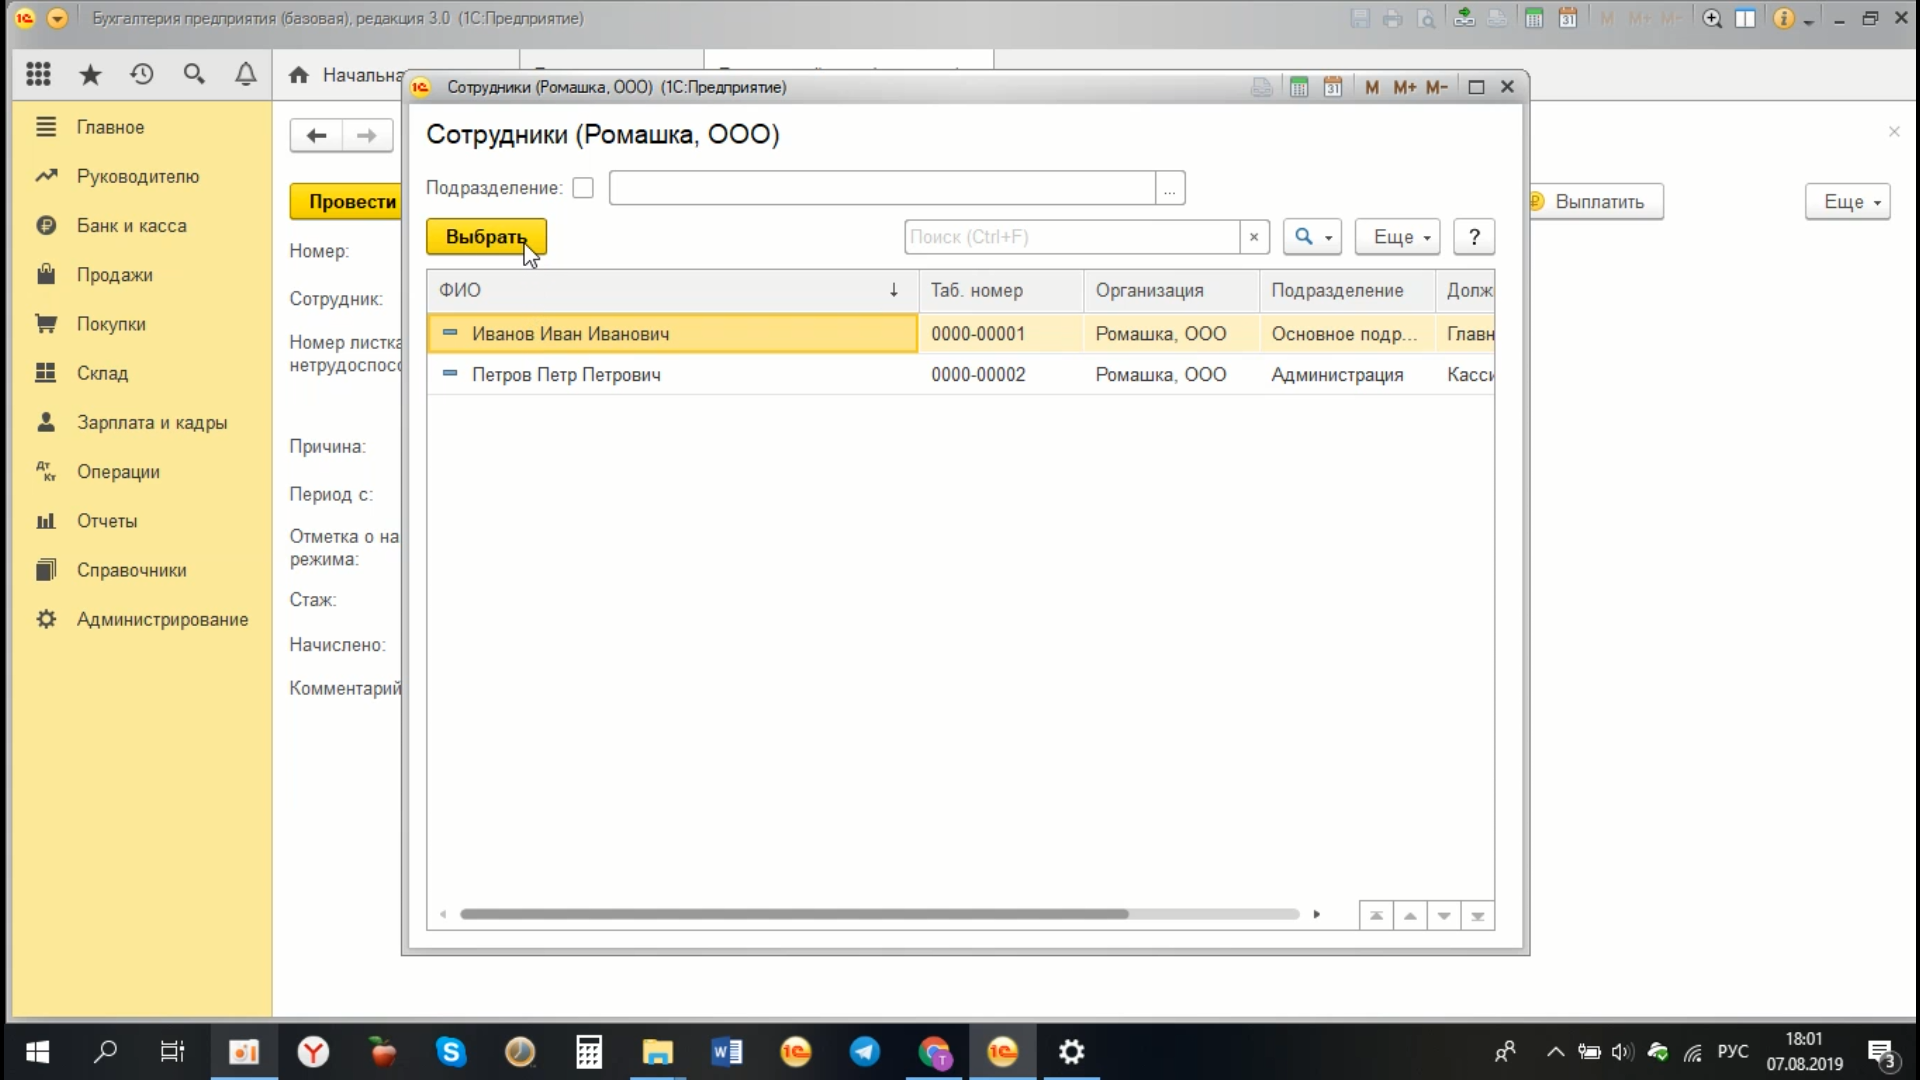Open Зарплата и кадры section
The height and width of the screenshot is (1080, 1920).
(x=152, y=422)
